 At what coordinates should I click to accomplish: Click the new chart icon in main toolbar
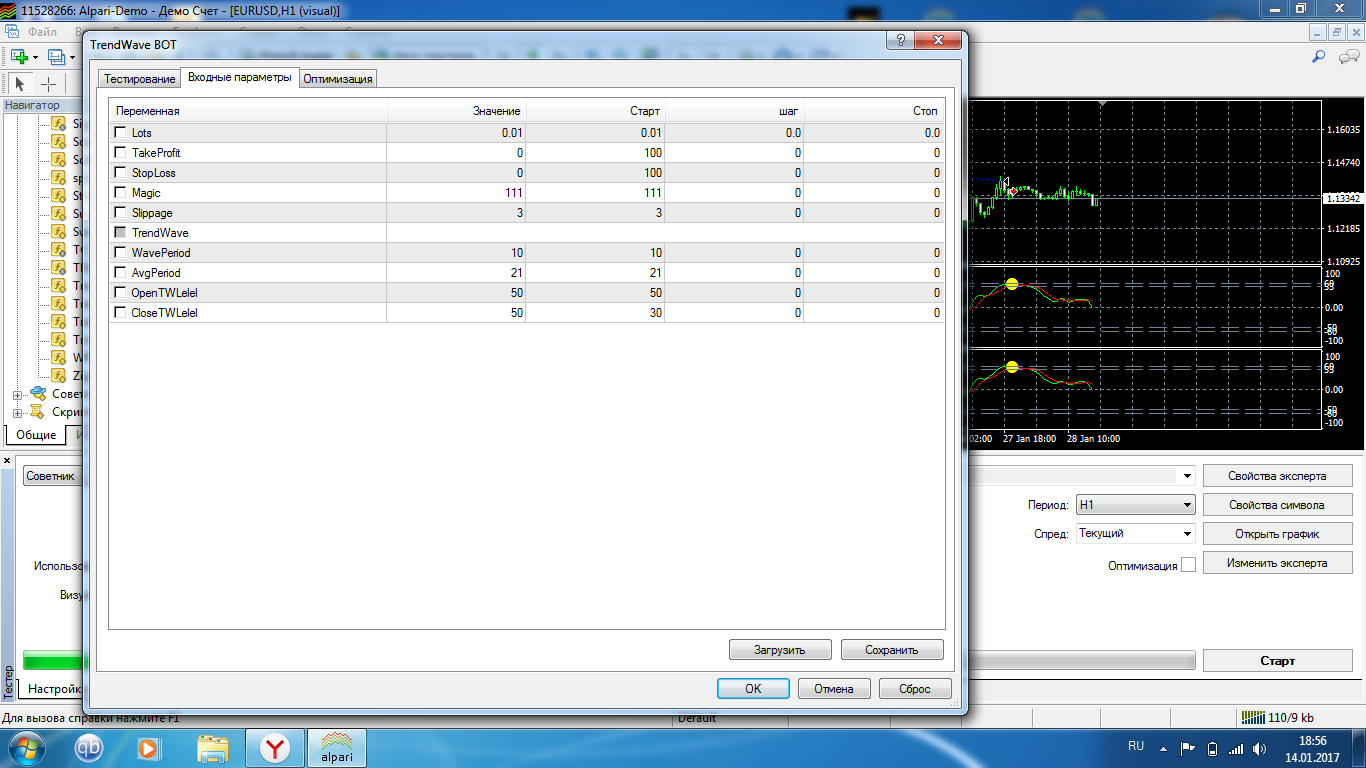tap(18, 57)
